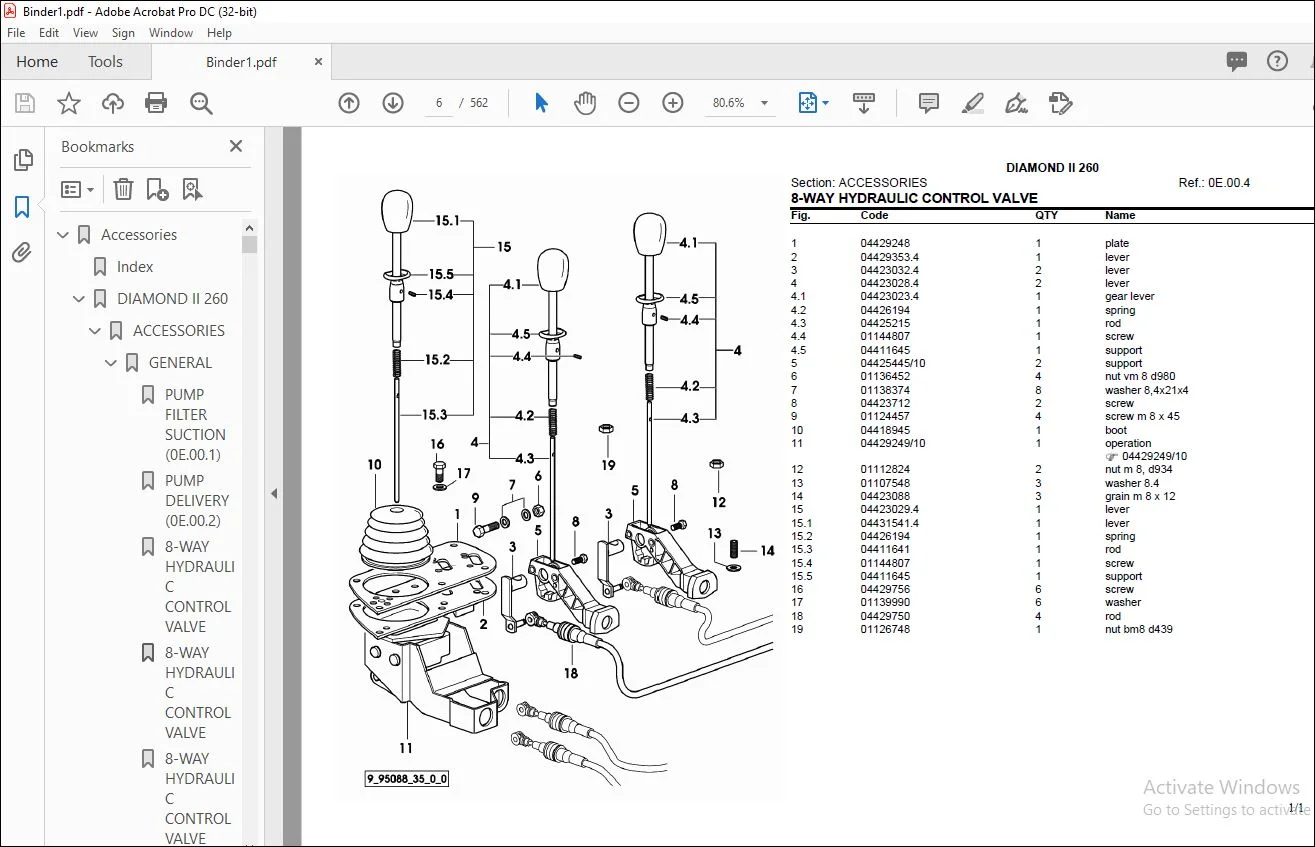The height and width of the screenshot is (847, 1315).
Task: Open the PUMP FILTER SUCTION (0E.00.1) bookmark
Action: [x=193, y=424]
